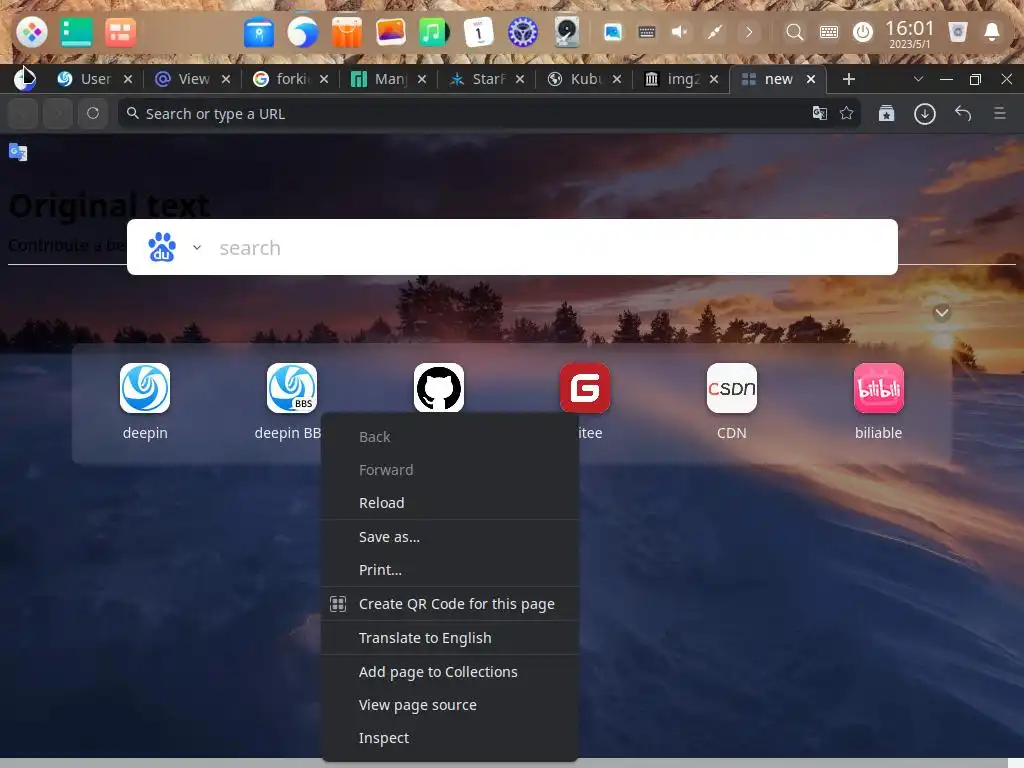Collapse shortcuts with the round chevron button
This screenshot has height=768, width=1024.
[x=941, y=312]
